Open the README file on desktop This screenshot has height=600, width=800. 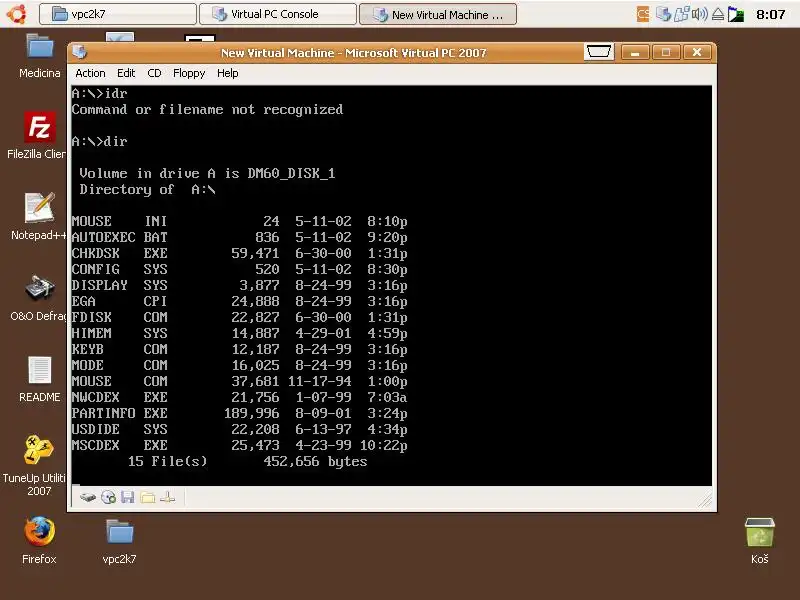point(39,379)
